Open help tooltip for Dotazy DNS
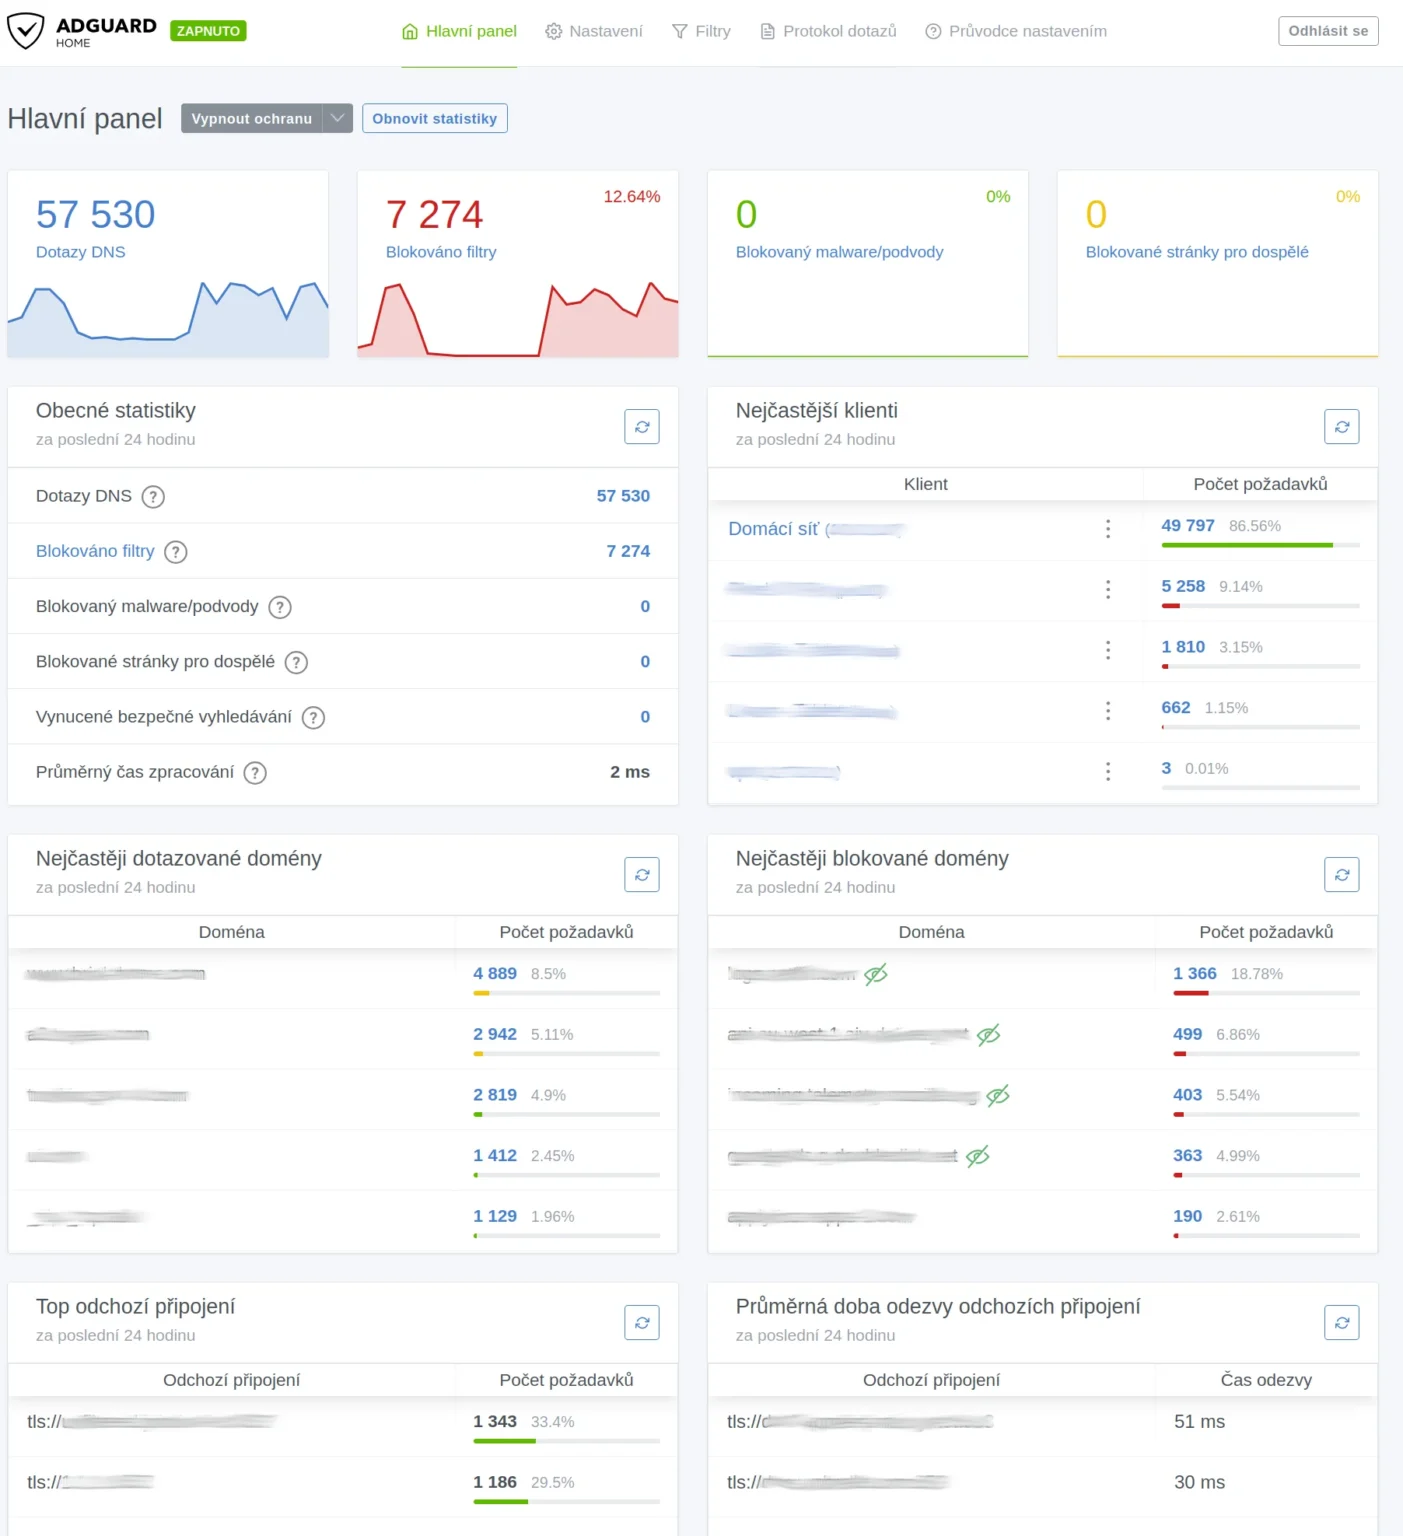The image size is (1403, 1536). pos(153,497)
